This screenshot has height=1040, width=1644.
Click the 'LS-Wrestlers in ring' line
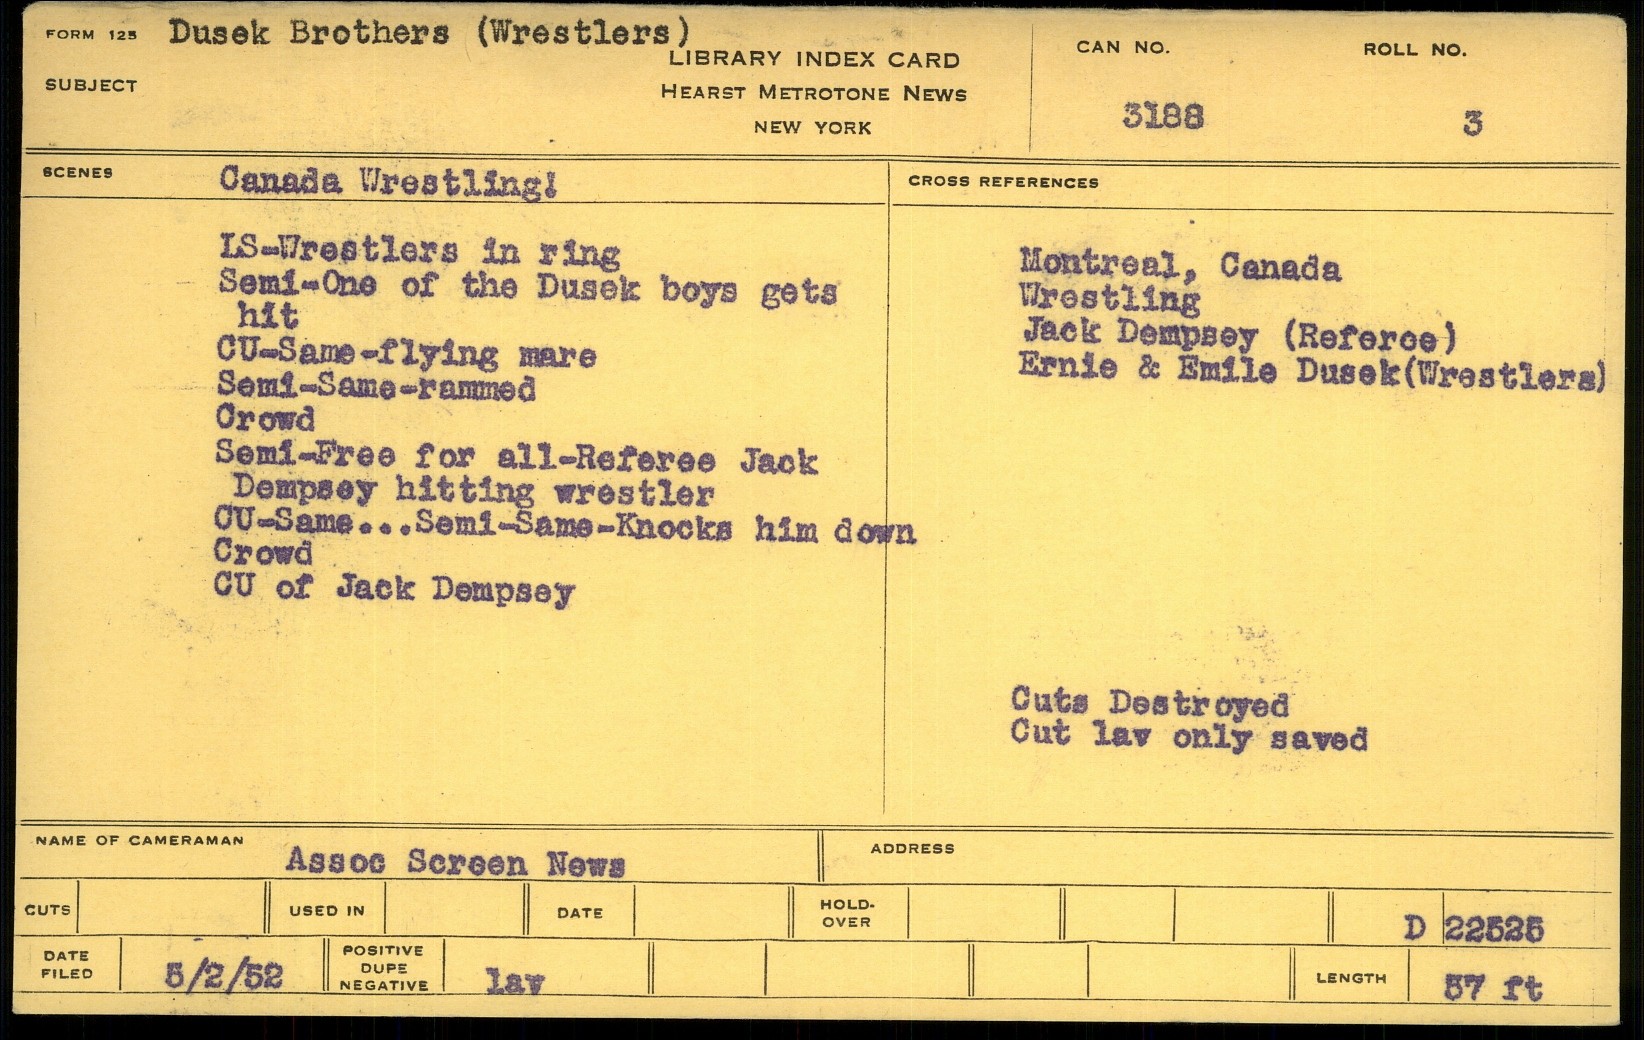click(419, 250)
